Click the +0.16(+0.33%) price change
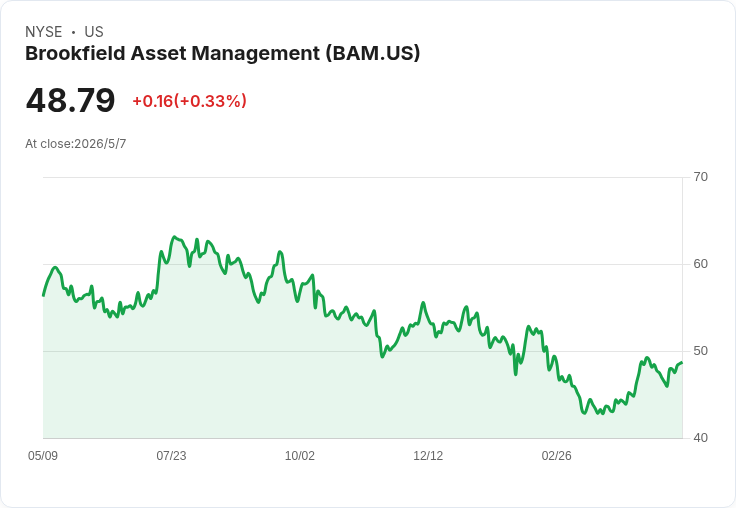The width and height of the screenshot is (736, 508). (190, 101)
